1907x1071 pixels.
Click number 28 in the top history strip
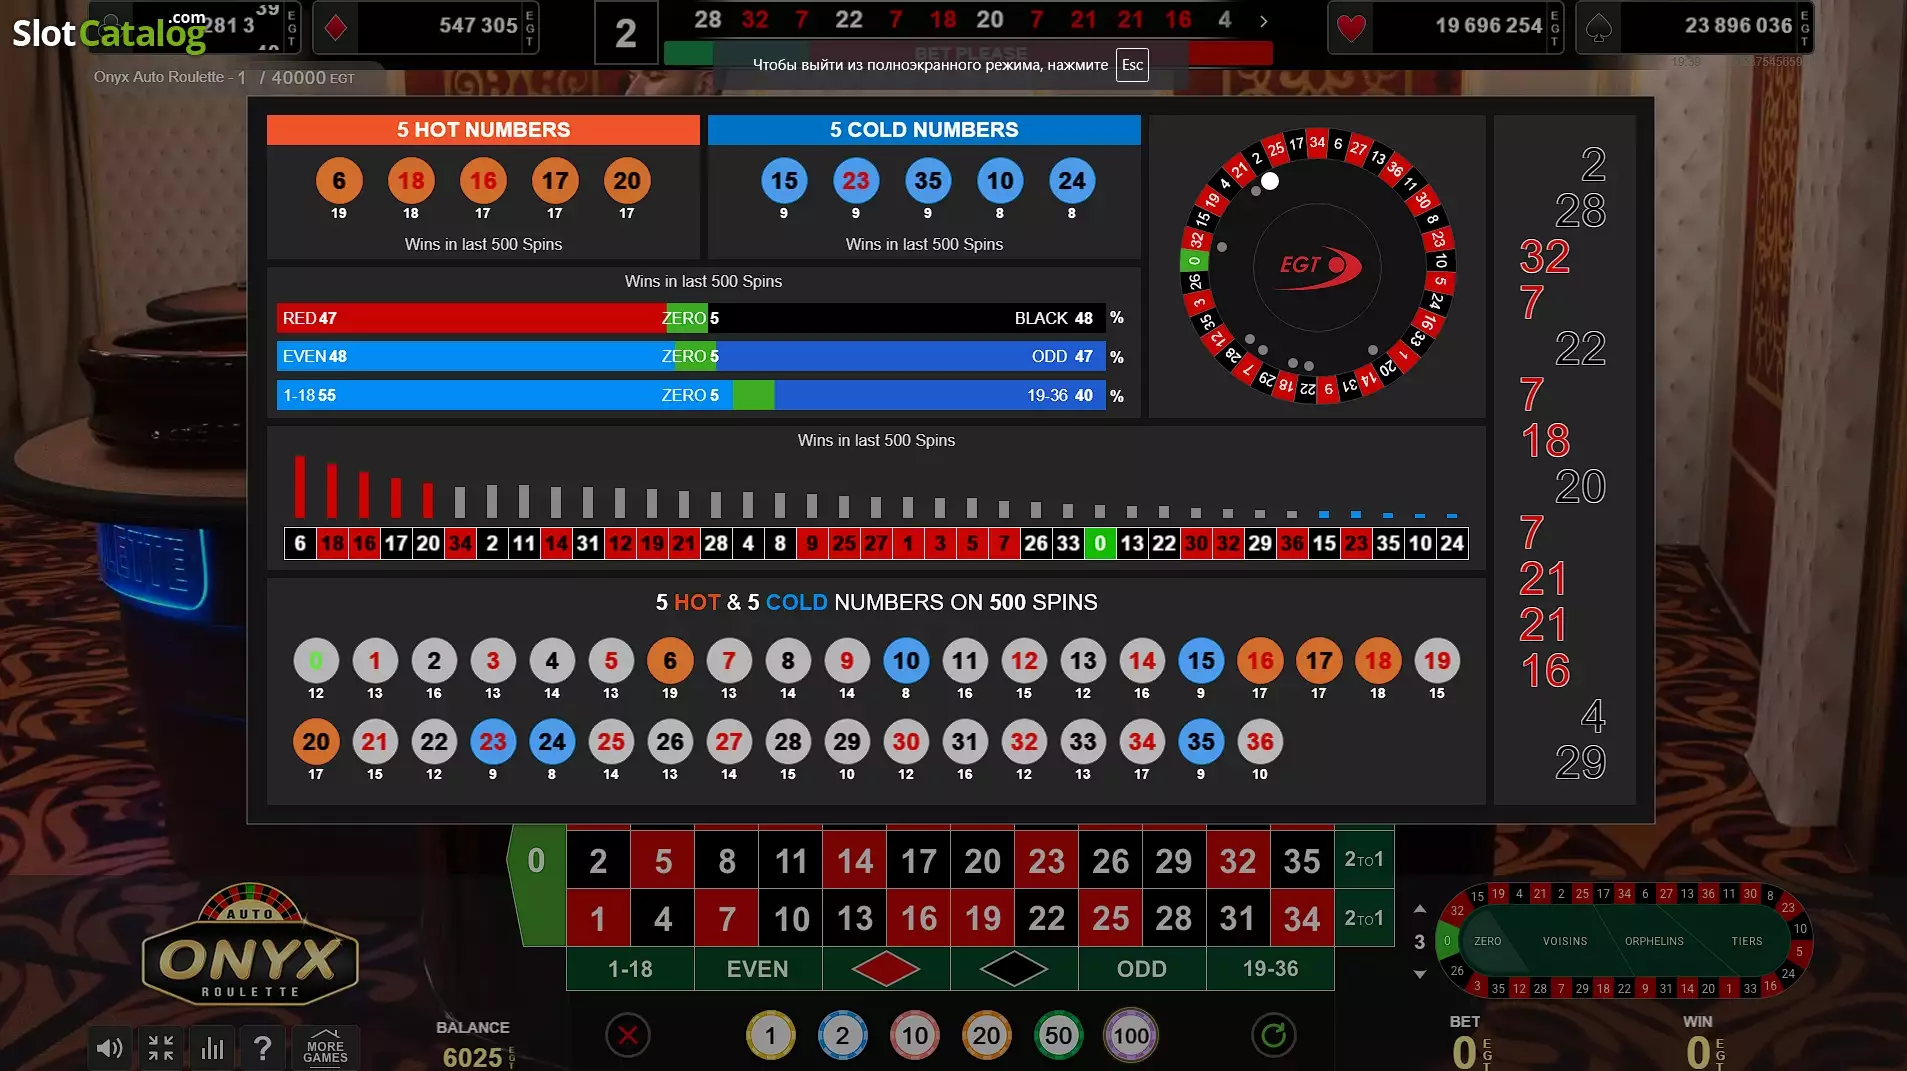tap(708, 20)
